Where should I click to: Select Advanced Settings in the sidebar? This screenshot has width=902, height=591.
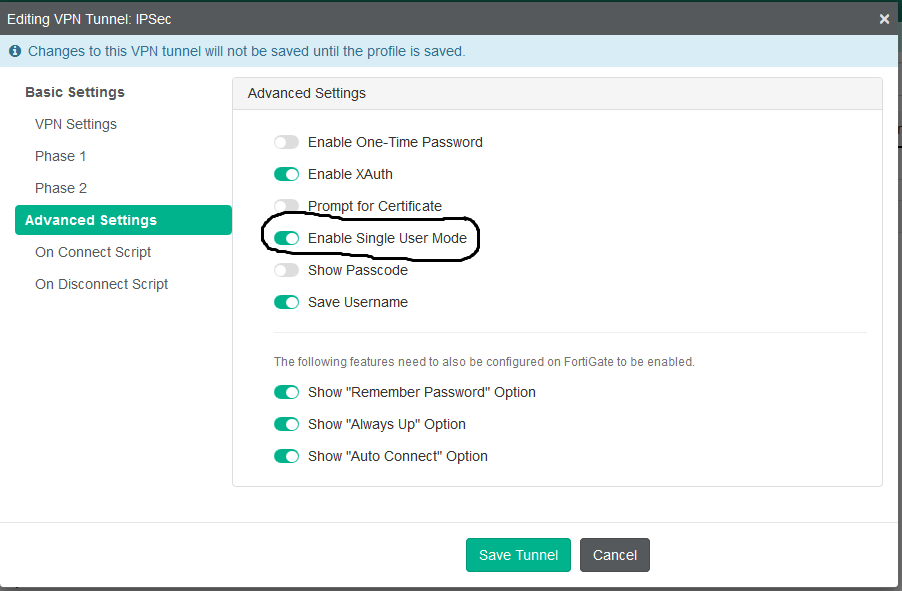pos(91,220)
